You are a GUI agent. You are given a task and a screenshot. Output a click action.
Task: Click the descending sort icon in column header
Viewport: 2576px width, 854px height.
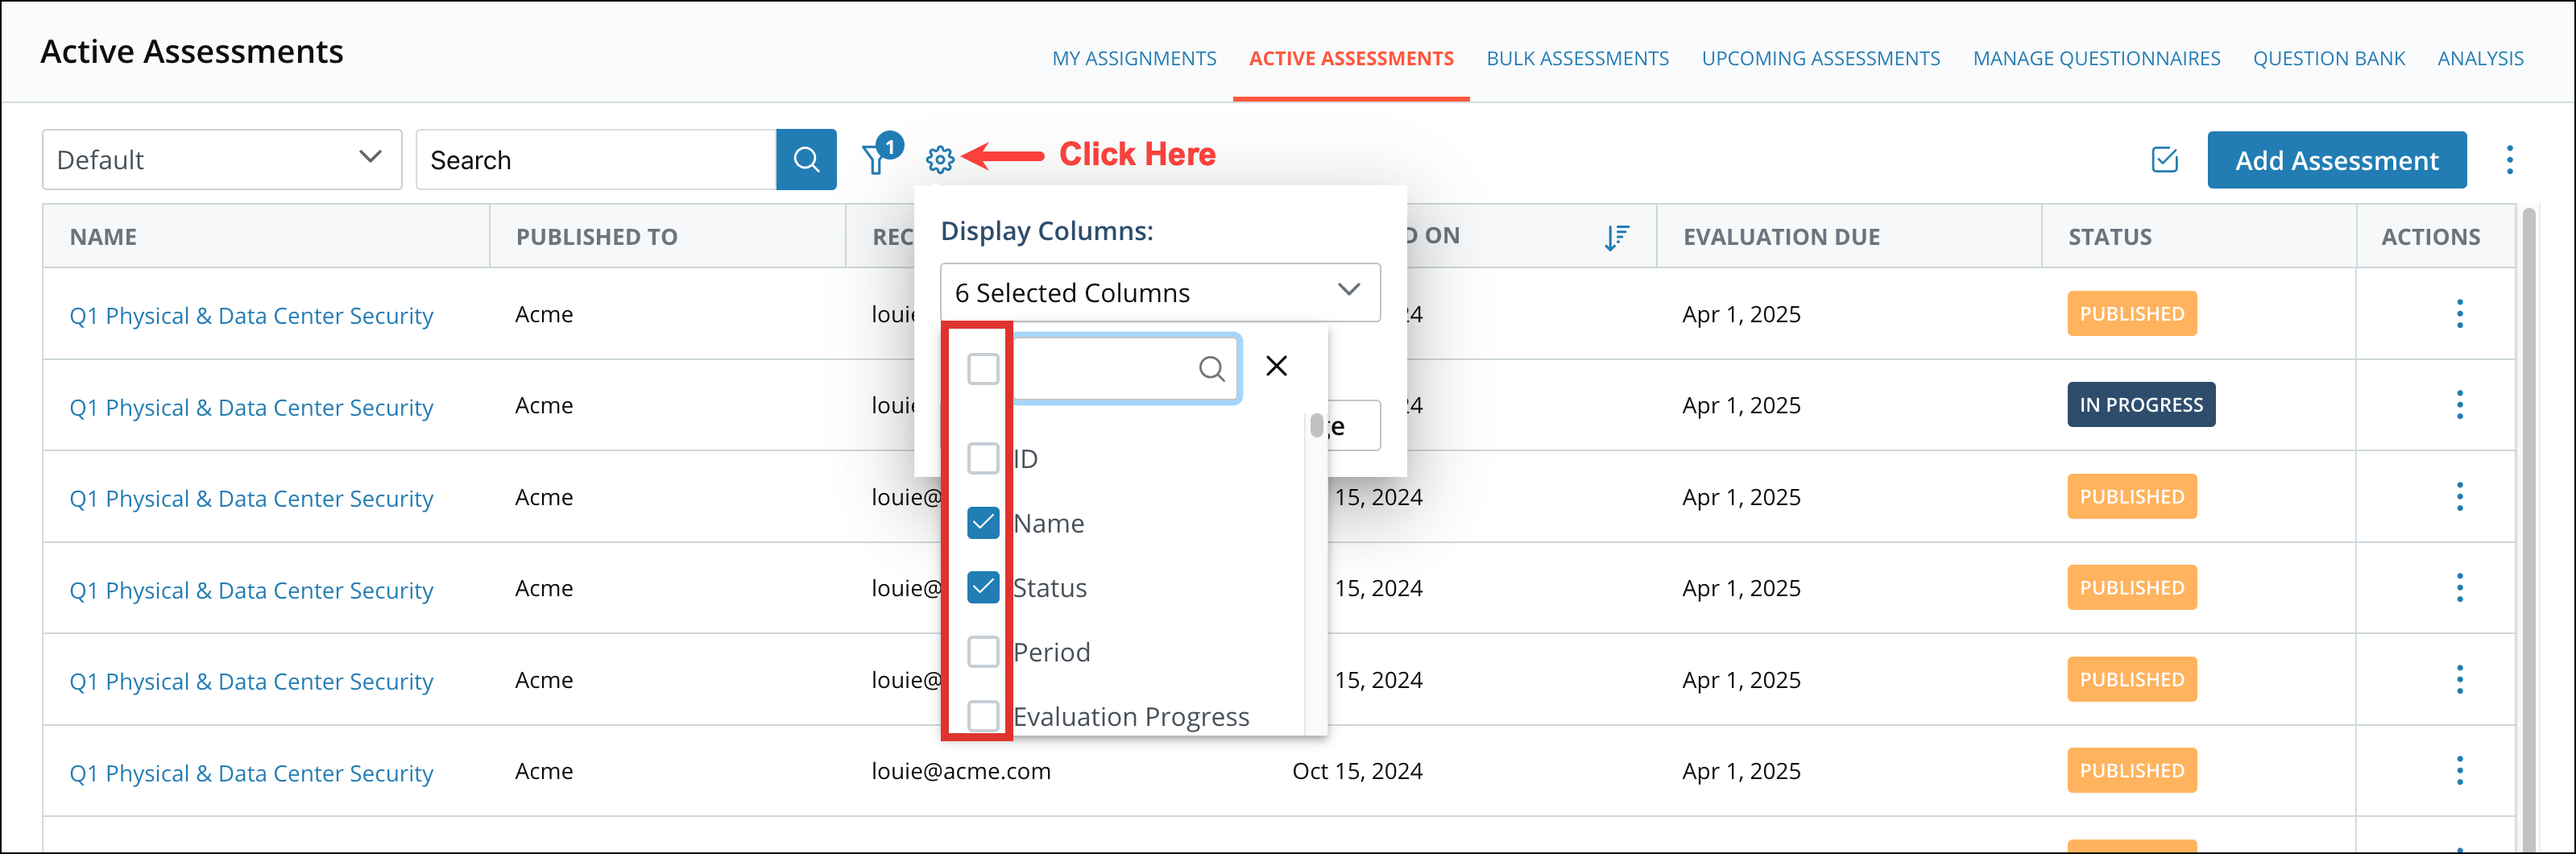1616,236
